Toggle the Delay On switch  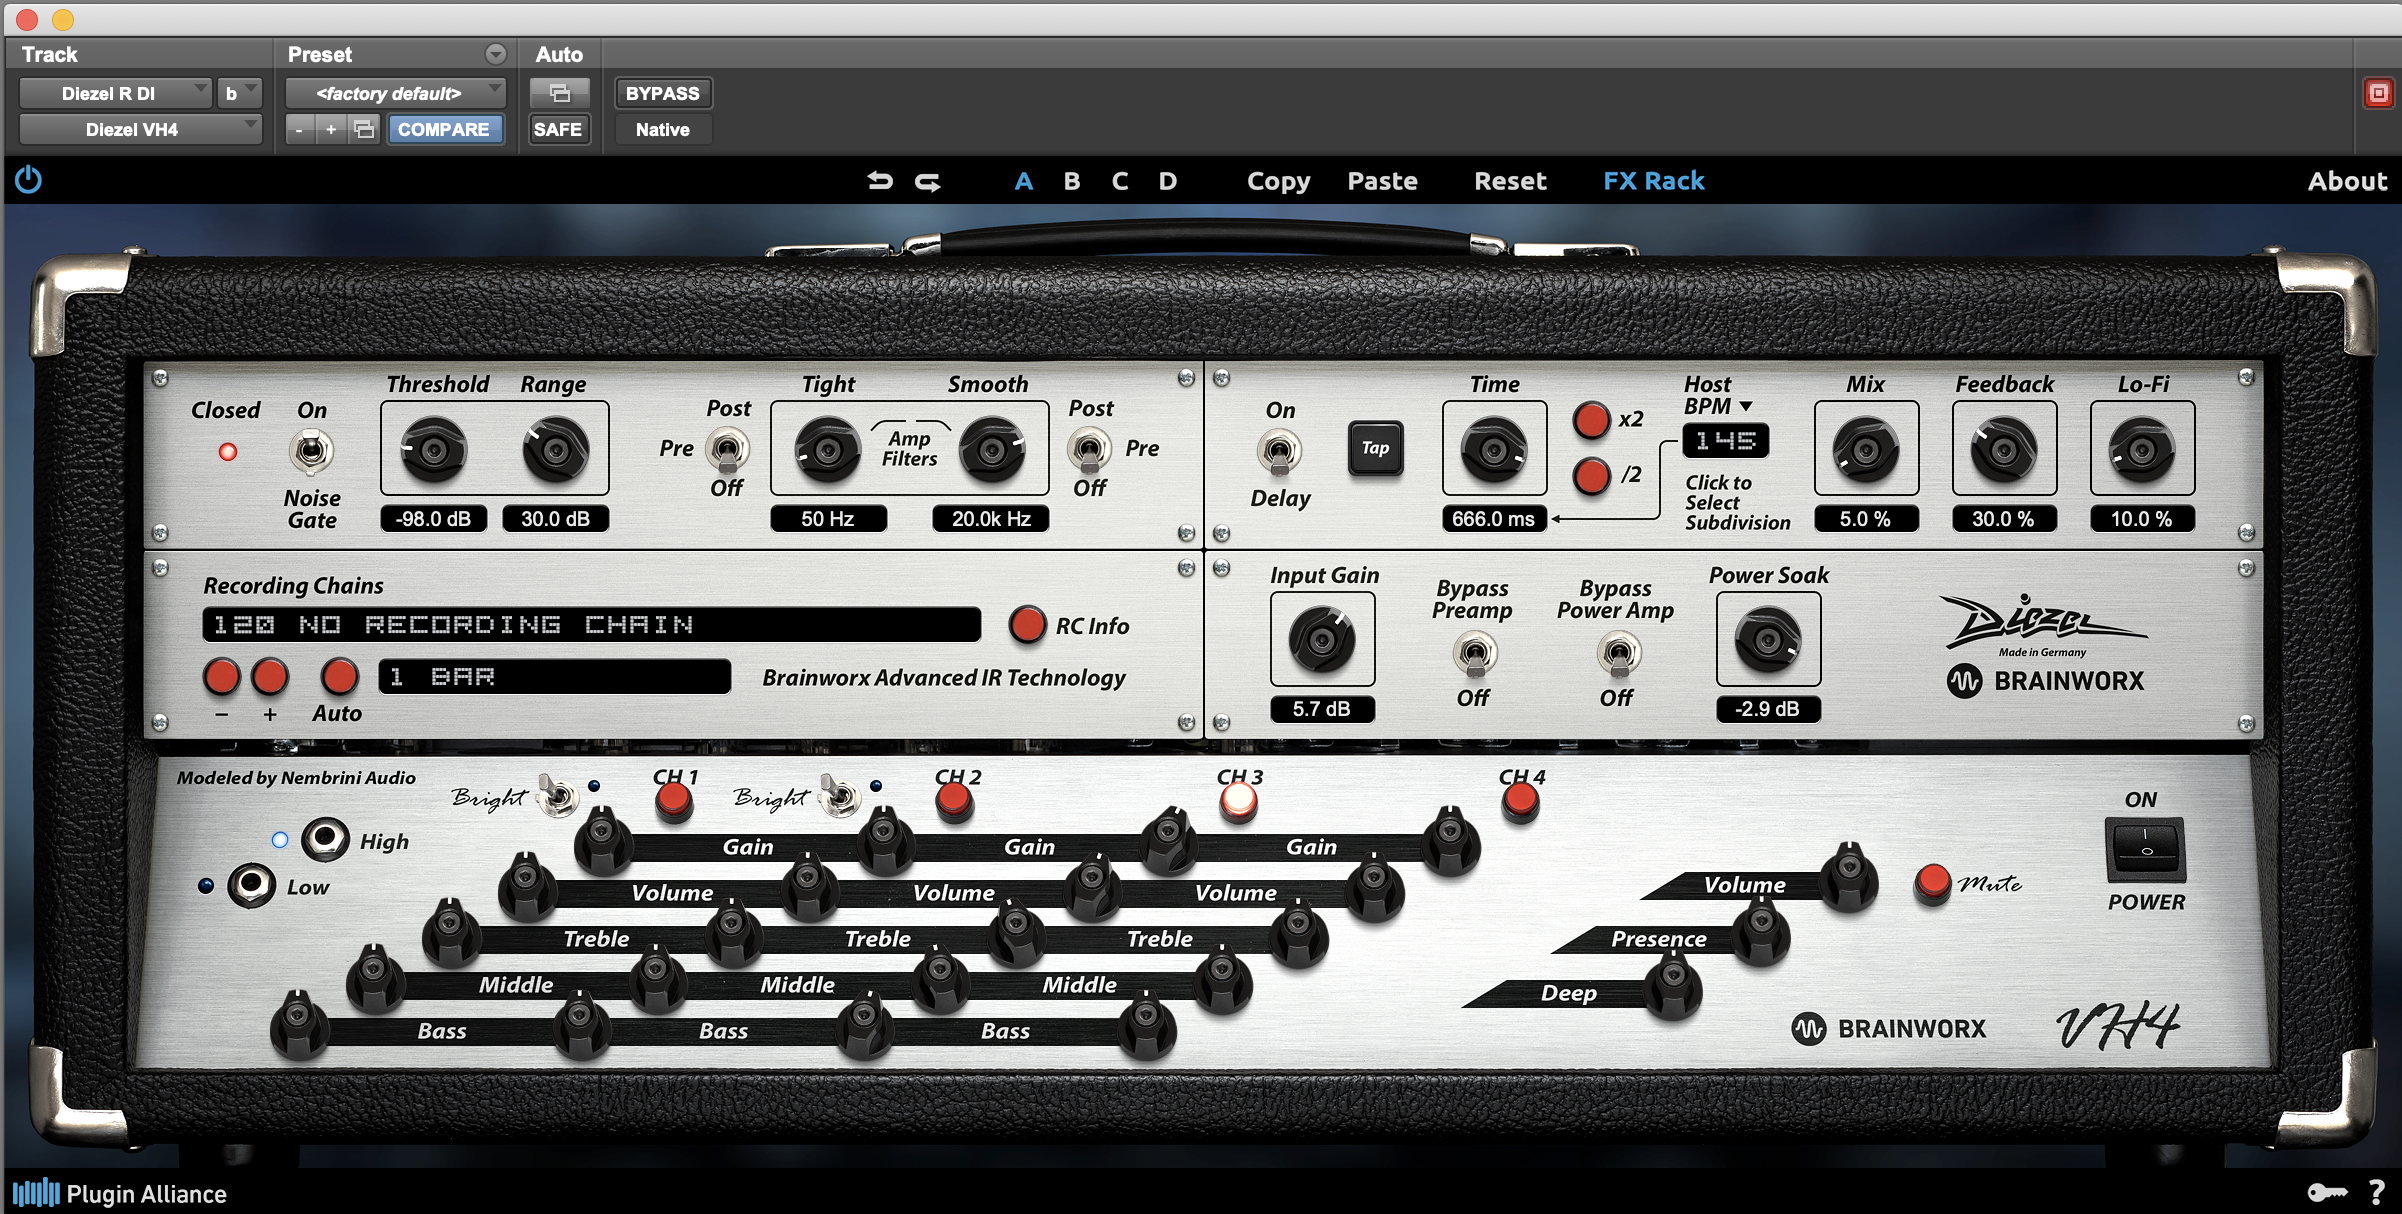pyautogui.click(x=1279, y=452)
